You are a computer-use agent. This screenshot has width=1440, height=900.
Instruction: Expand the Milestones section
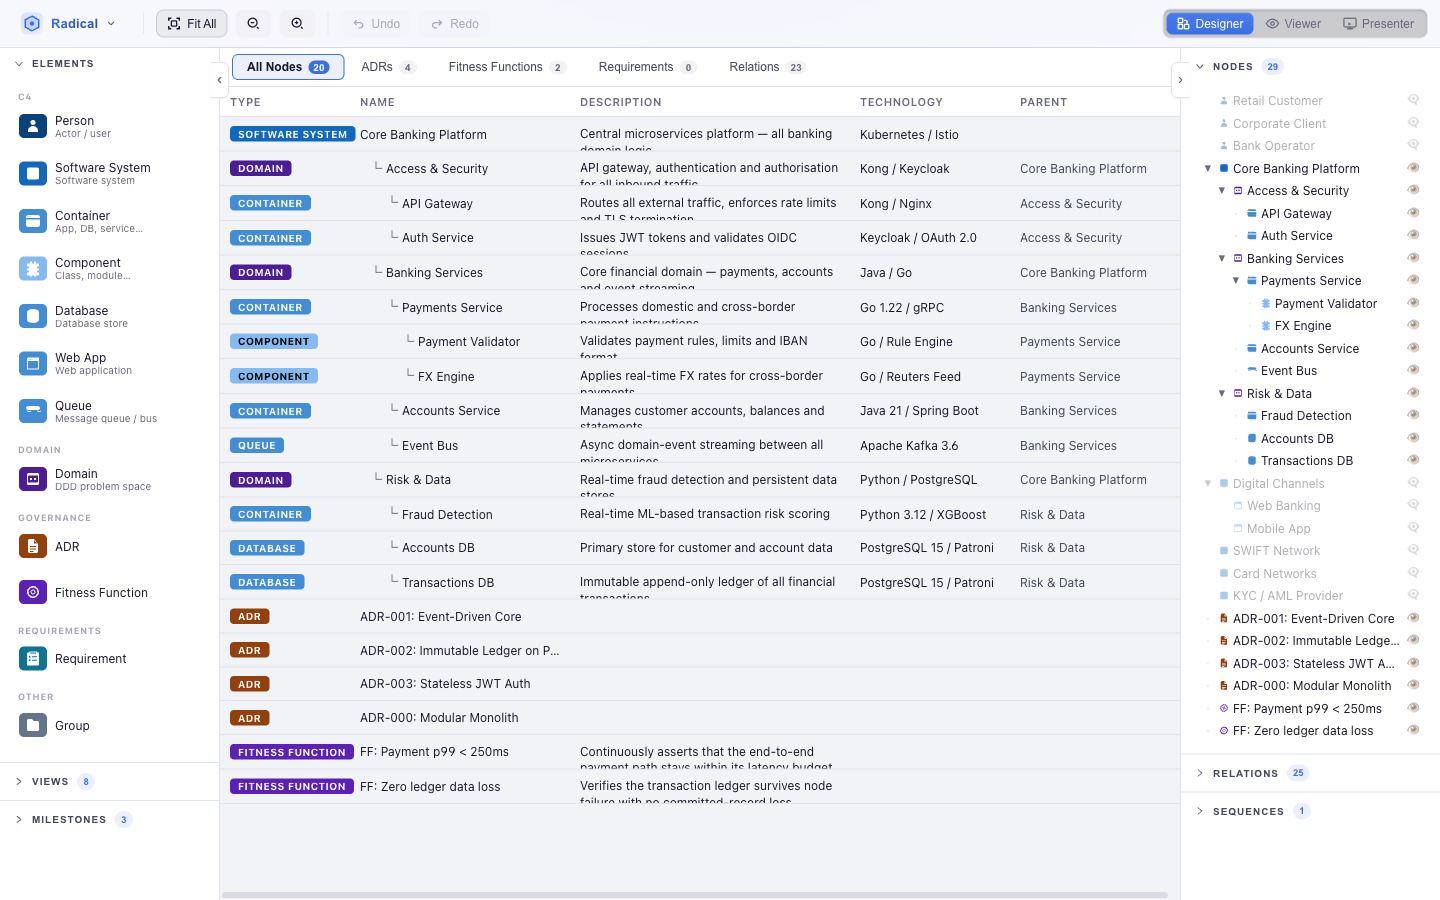tap(19, 820)
